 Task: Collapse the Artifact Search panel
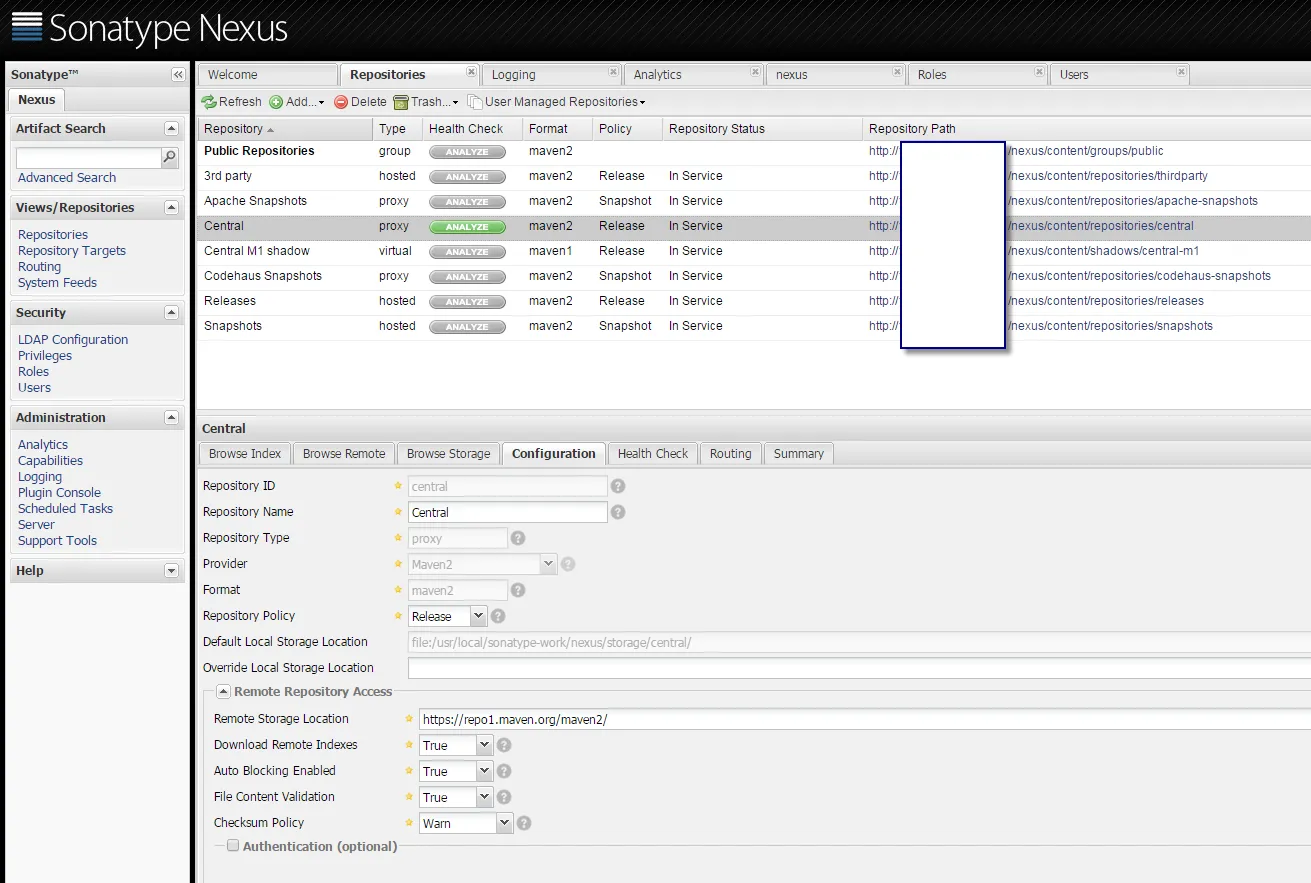171,129
